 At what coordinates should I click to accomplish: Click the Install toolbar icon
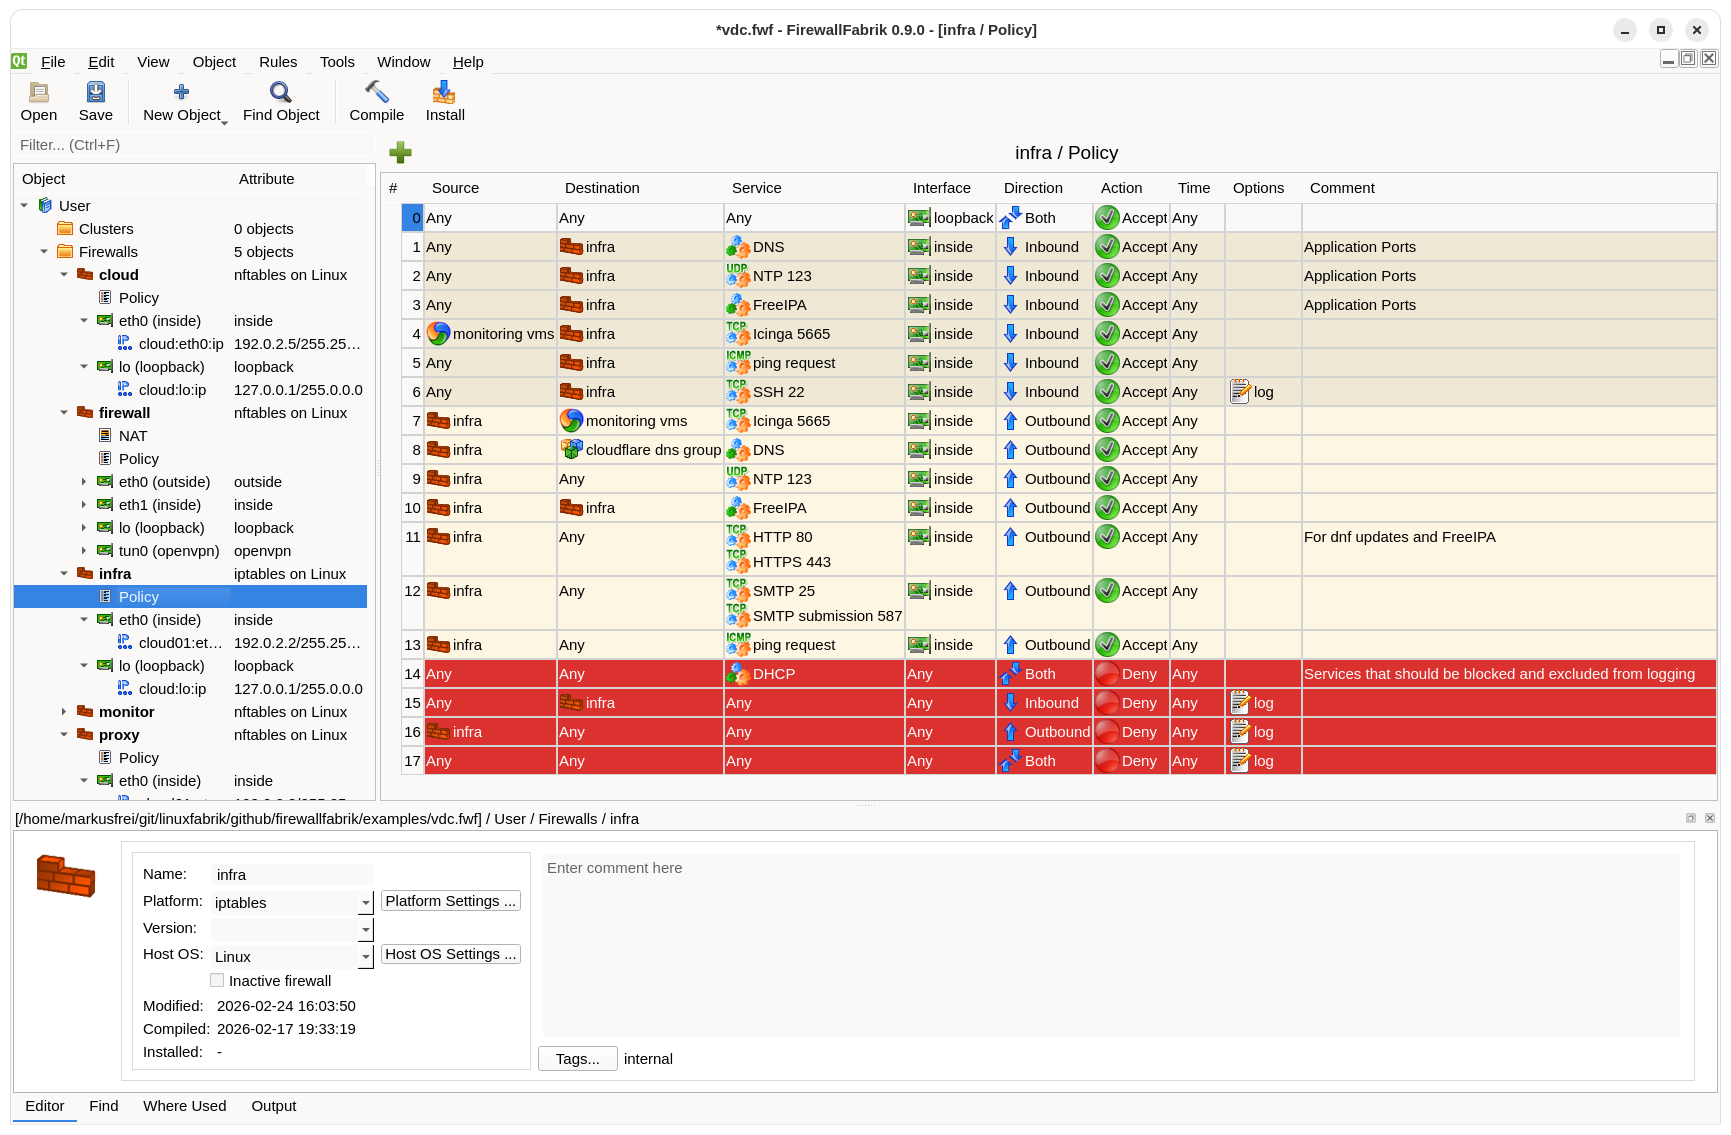(444, 93)
